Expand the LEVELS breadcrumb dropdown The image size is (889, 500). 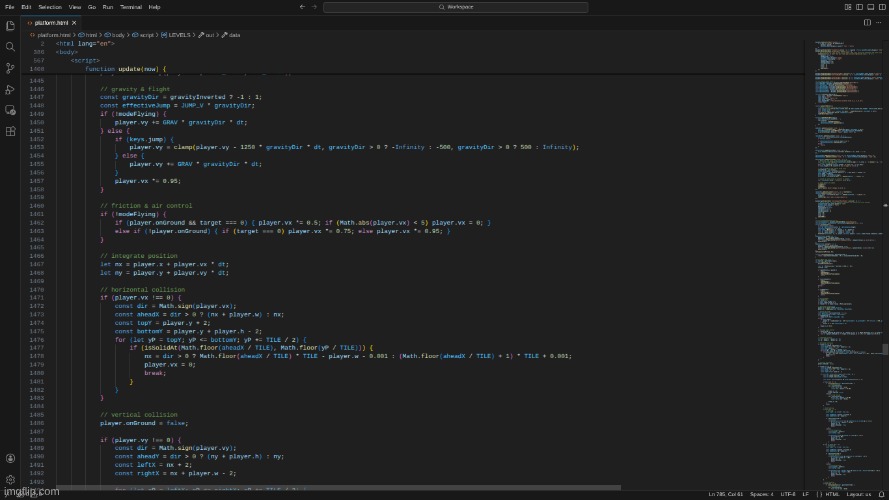pos(177,34)
